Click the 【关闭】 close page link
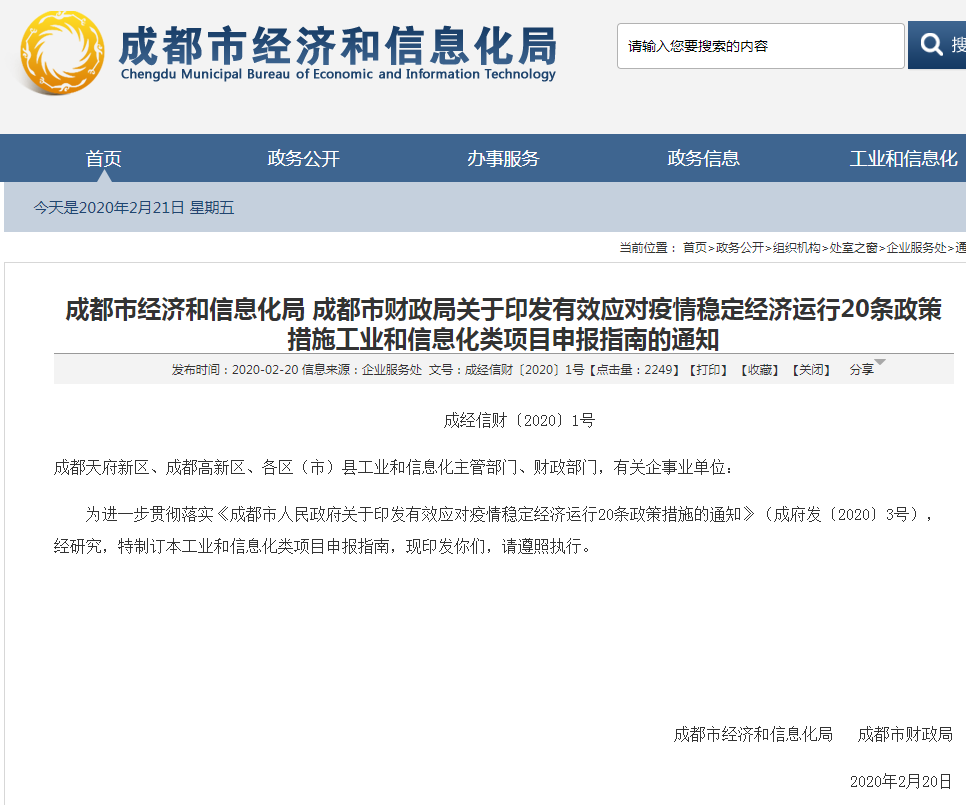The width and height of the screenshot is (966, 805). tap(811, 370)
